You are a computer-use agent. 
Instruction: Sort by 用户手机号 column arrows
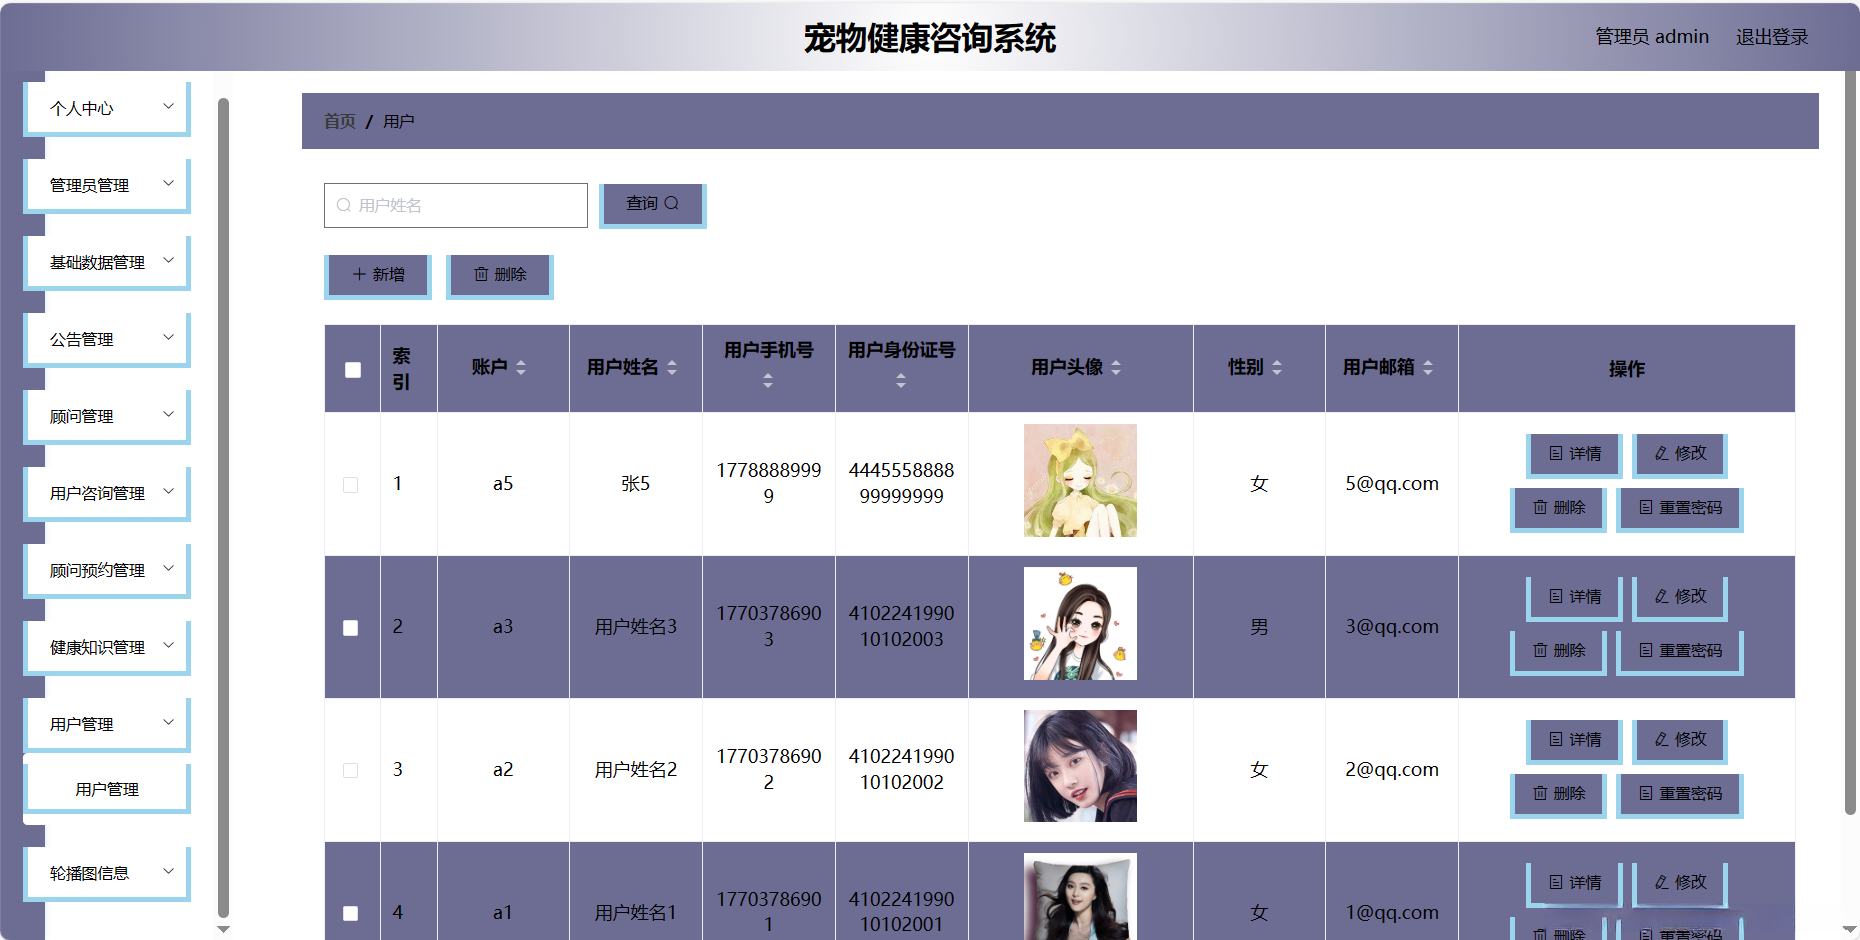tap(768, 380)
